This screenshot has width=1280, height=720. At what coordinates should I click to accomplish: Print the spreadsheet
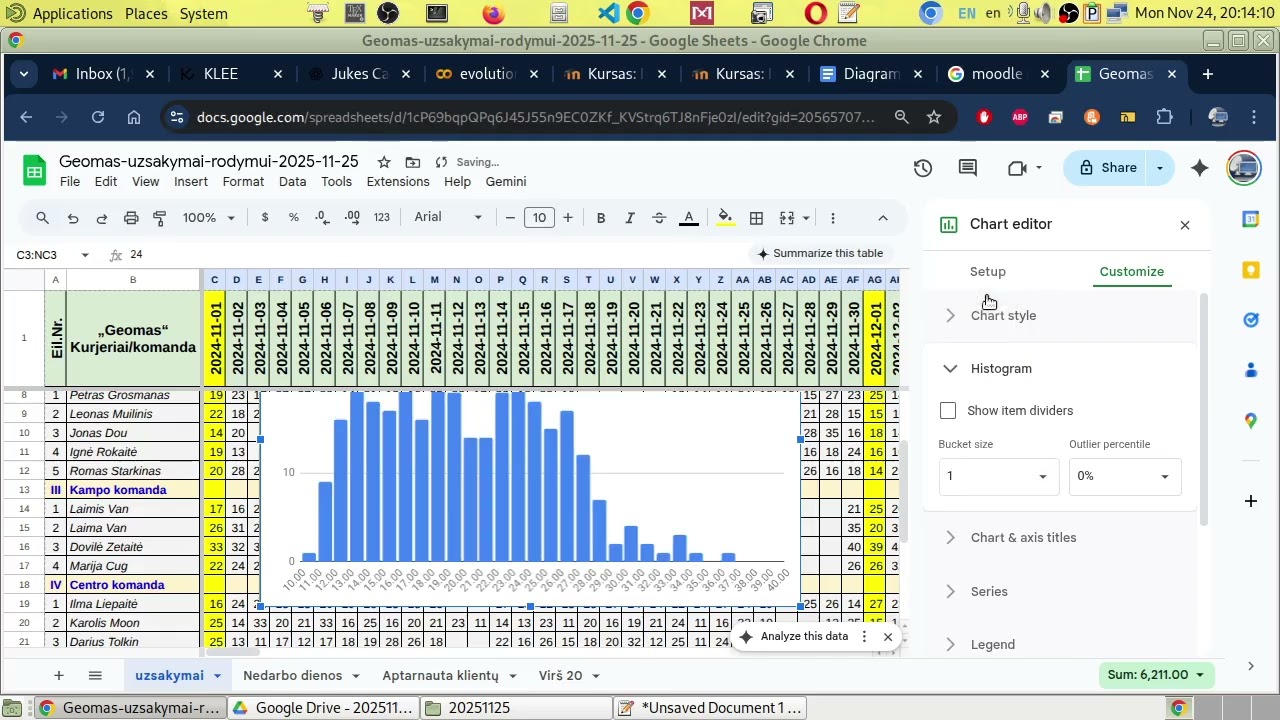pyautogui.click(x=131, y=218)
